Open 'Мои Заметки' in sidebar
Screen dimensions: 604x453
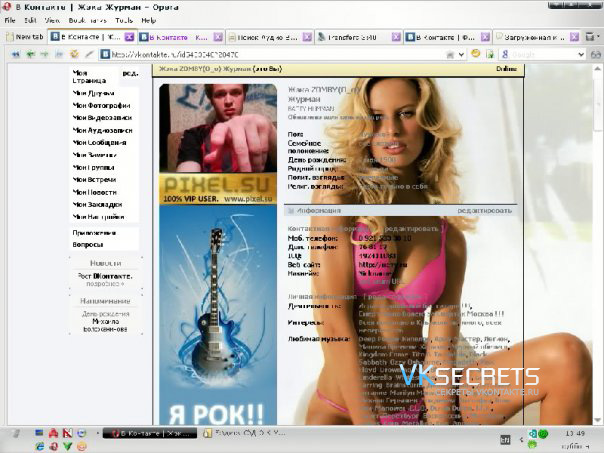point(94,155)
